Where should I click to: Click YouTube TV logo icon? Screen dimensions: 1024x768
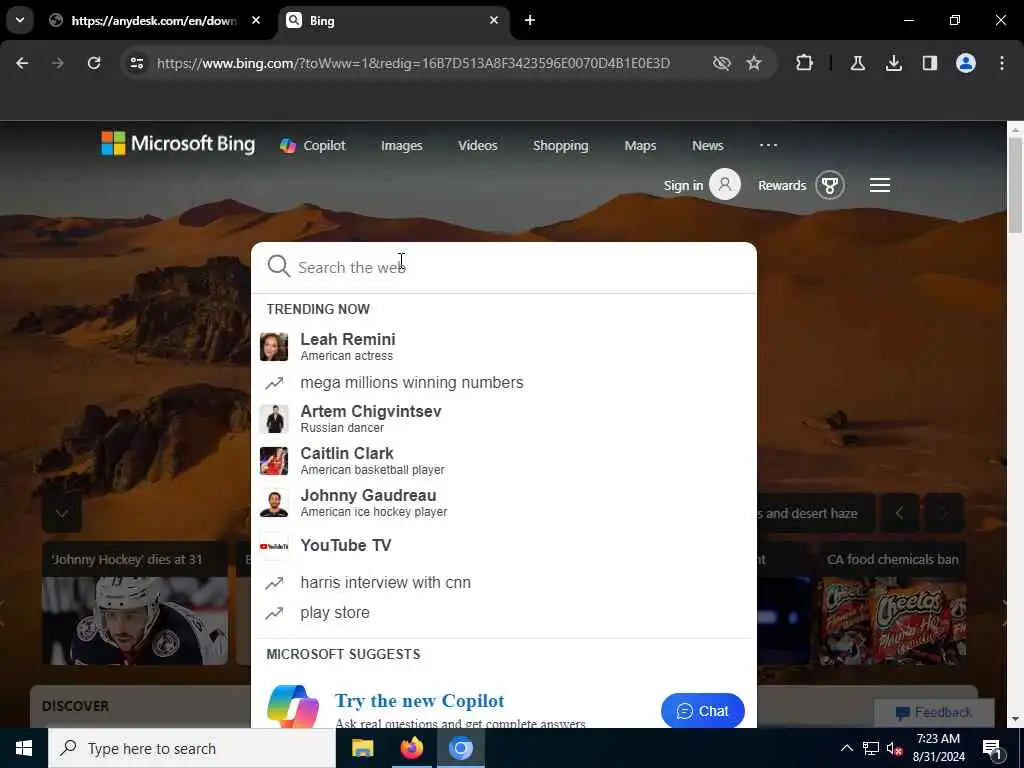274,546
